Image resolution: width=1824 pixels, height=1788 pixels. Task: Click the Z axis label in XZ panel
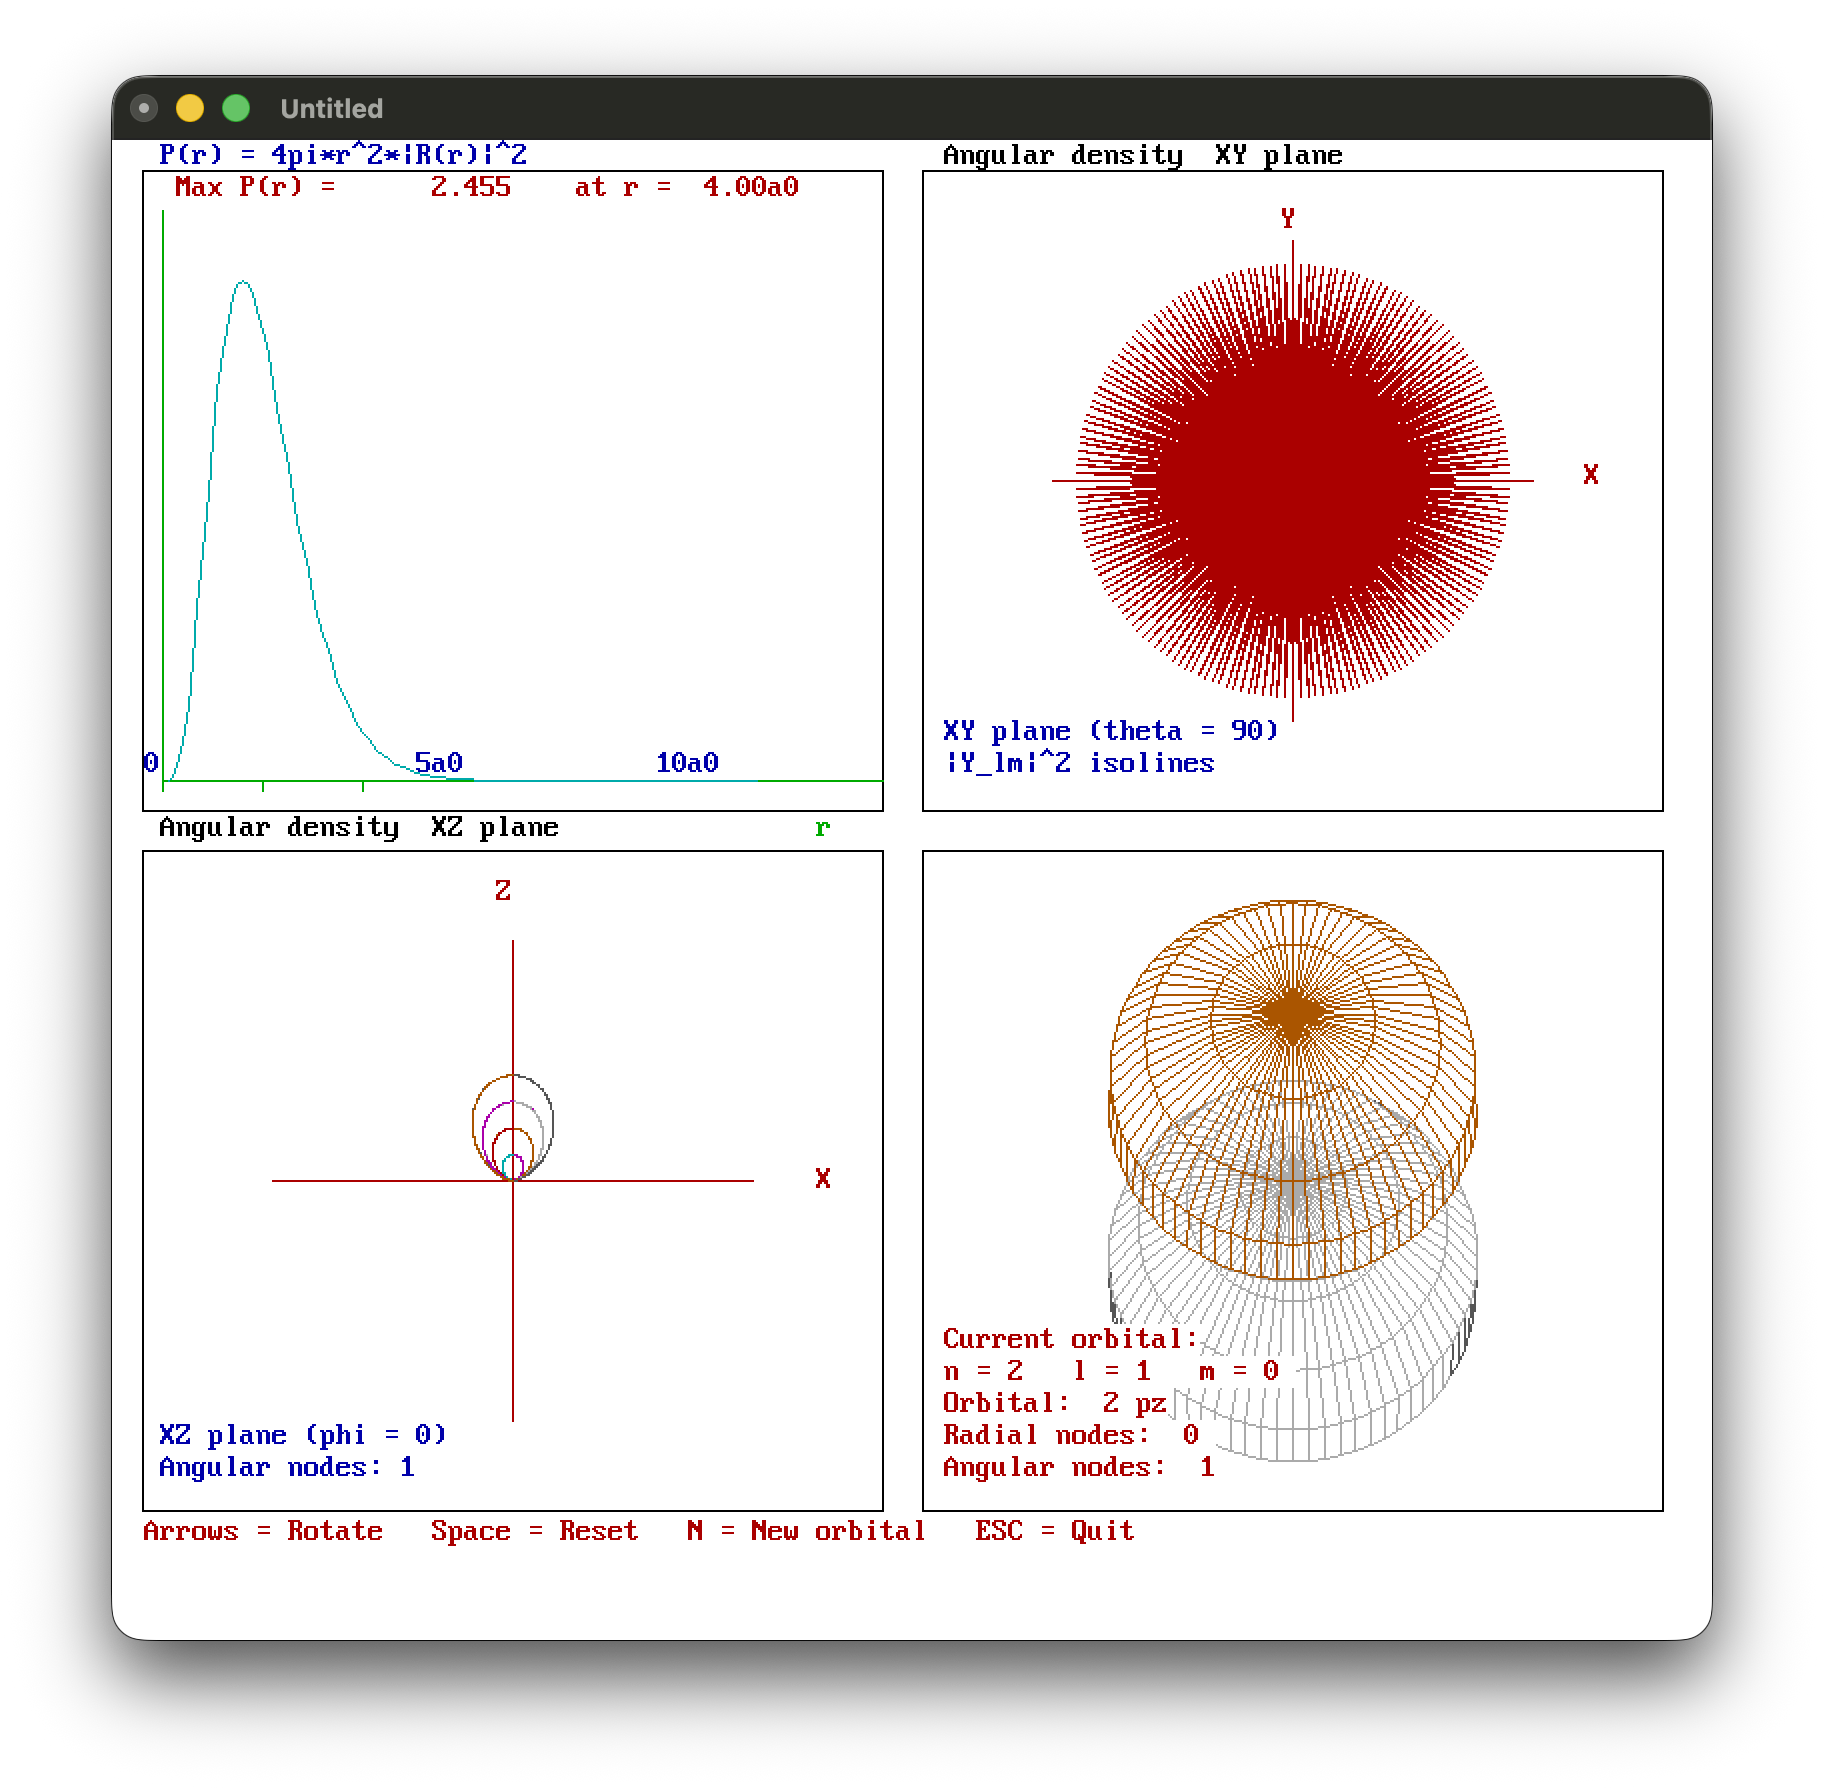[x=503, y=891]
